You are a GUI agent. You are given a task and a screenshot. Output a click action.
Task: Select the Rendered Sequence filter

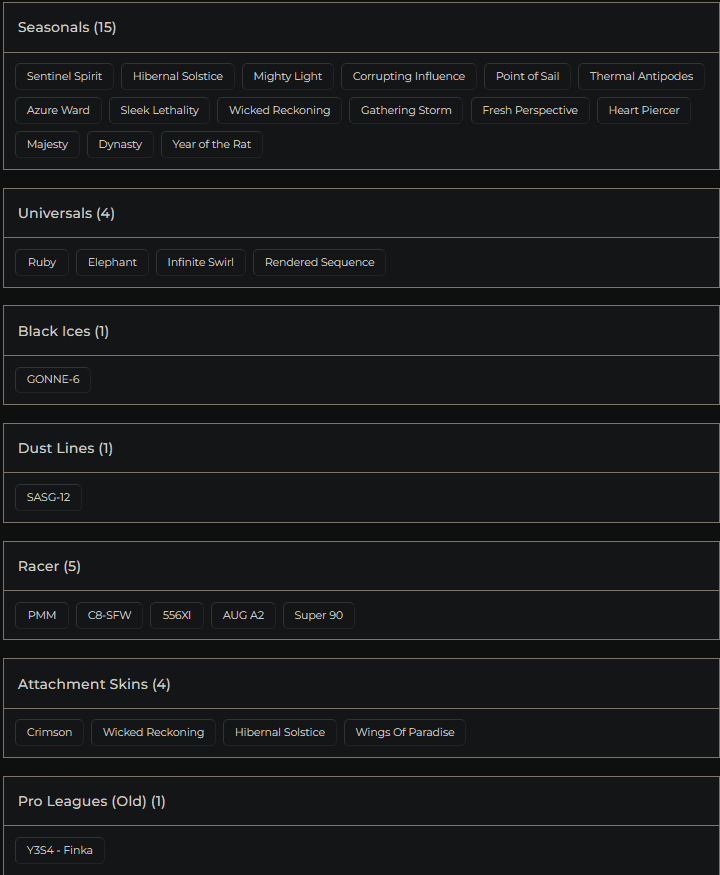[x=319, y=262]
